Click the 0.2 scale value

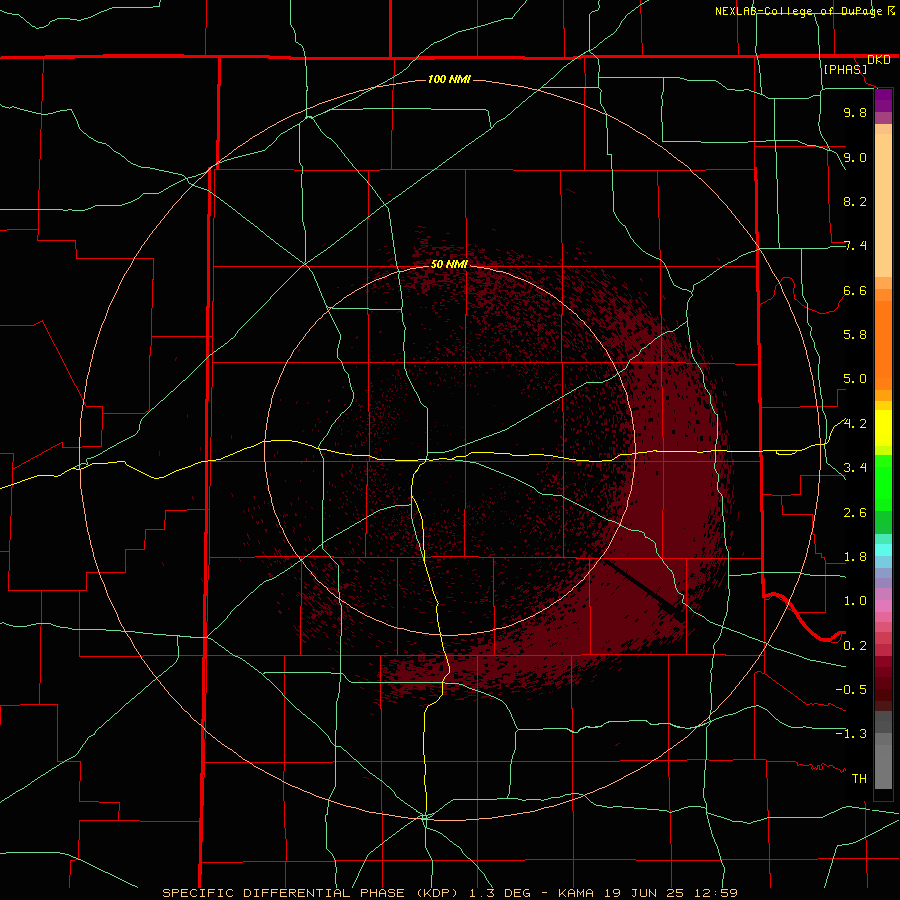(x=855, y=646)
